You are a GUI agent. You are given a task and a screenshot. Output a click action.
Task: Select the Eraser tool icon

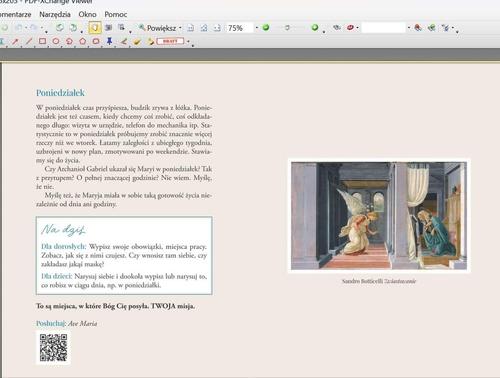click(x=137, y=41)
